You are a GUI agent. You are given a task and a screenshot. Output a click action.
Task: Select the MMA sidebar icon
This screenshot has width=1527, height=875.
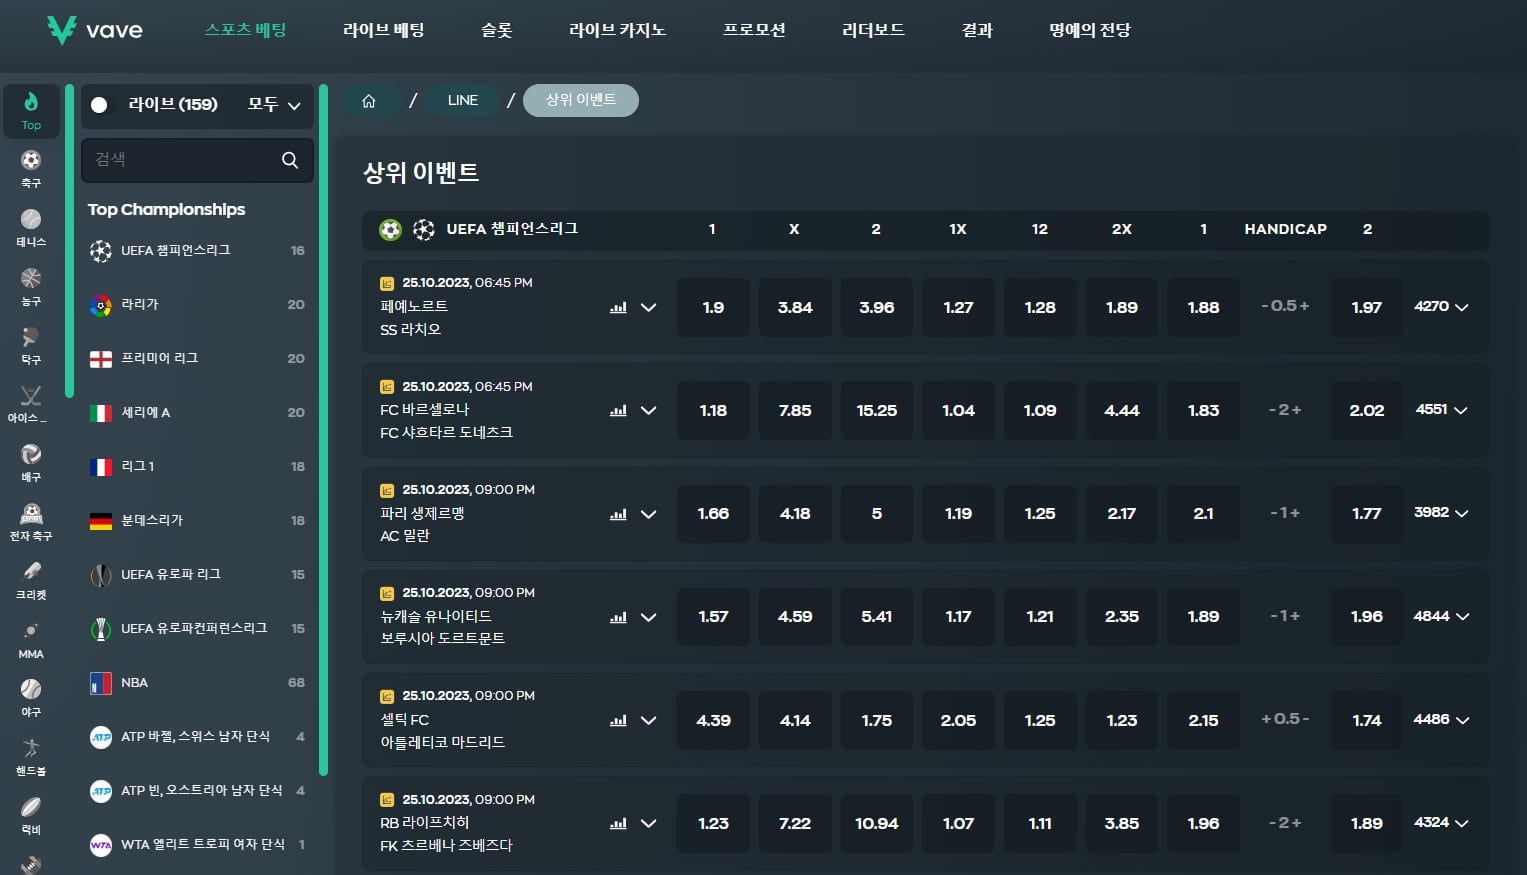[31, 631]
